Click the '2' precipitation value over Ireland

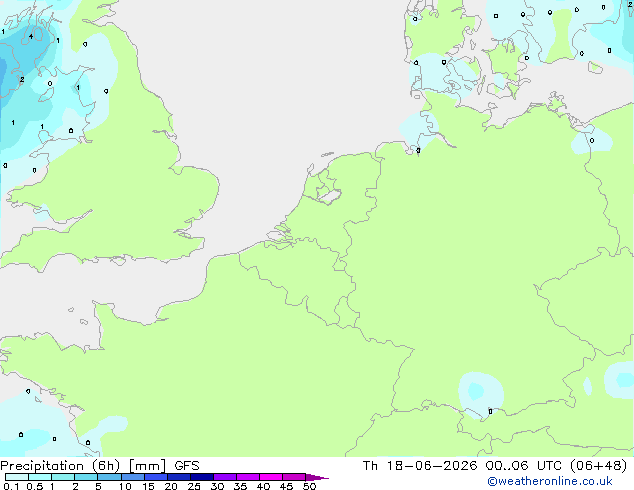pyautogui.click(x=22, y=80)
